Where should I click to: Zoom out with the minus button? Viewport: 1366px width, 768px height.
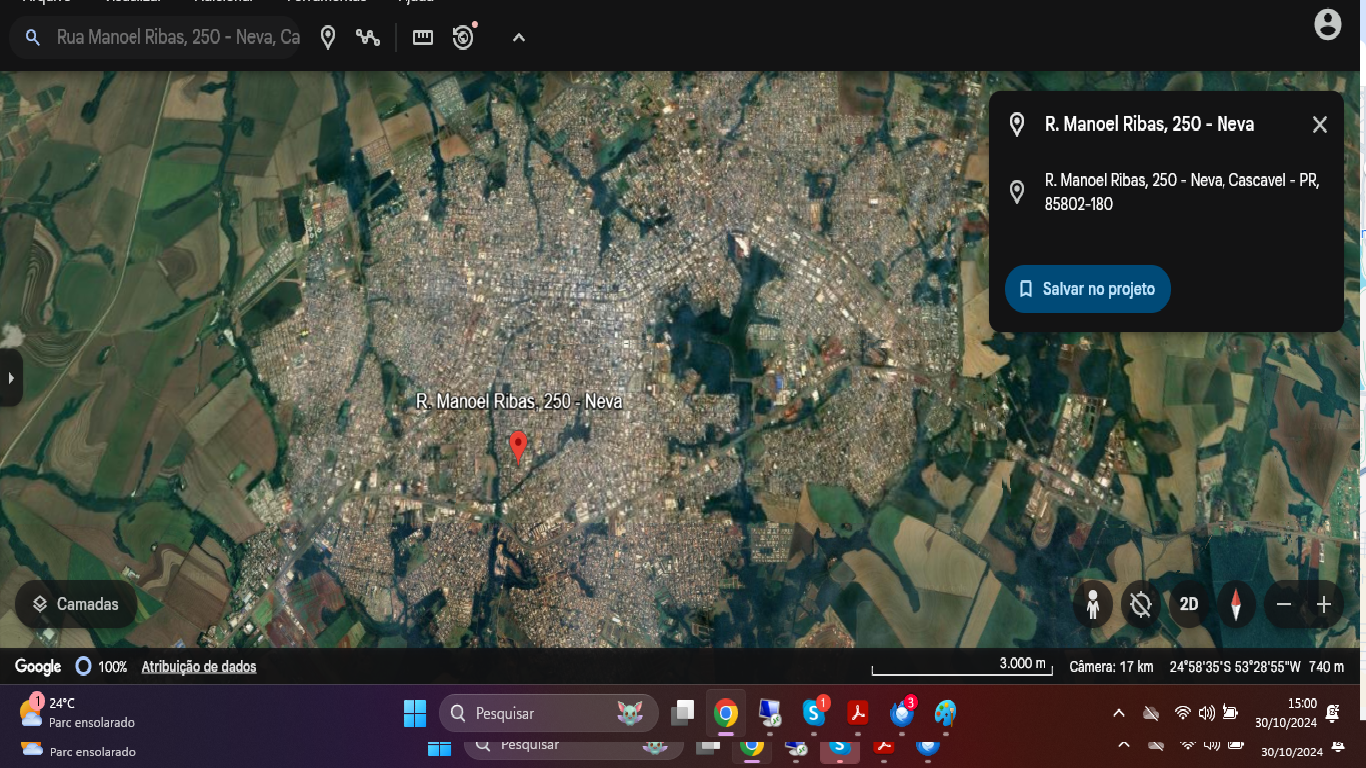point(1284,604)
